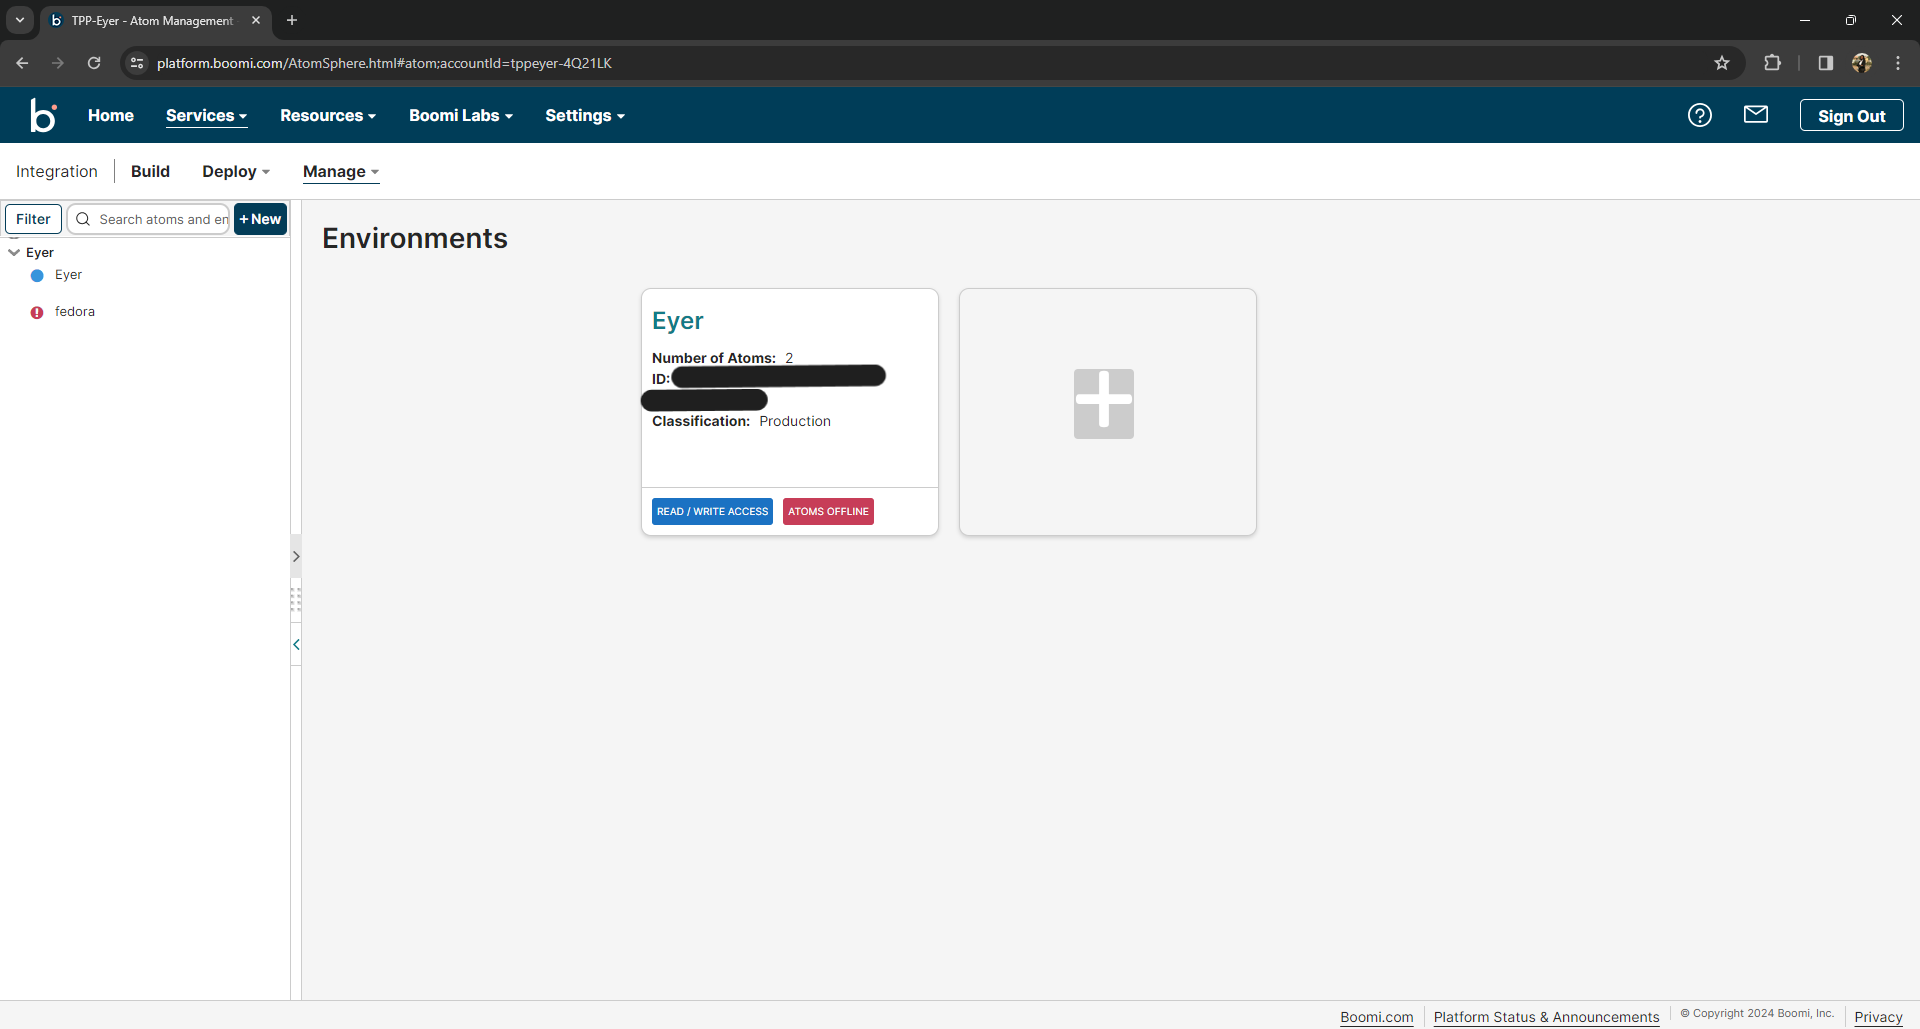Expand the Deploy dropdown
Screen dimensions: 1920x1029
tap(236, 172)
